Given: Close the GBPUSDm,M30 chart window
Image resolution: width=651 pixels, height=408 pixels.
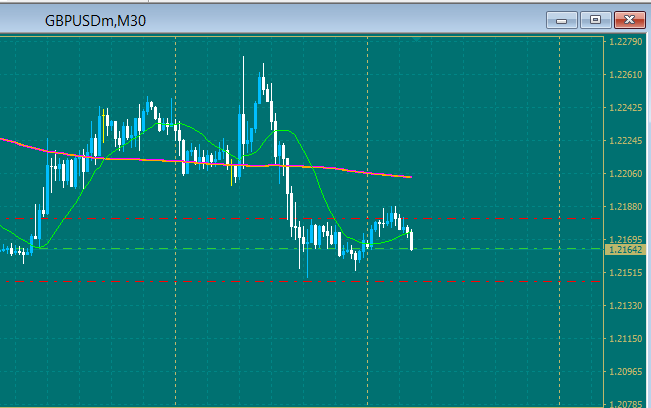Looking at the screenshot, I should [629, 20].
